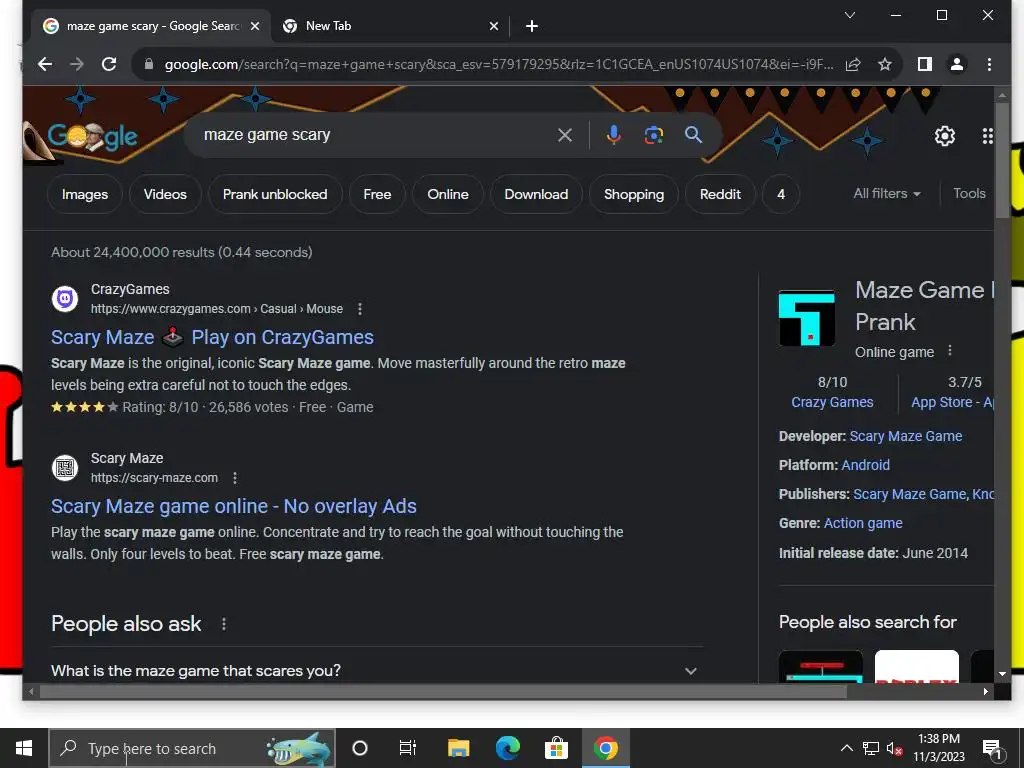Apply the Reddit filter chip

coord(720,194)
